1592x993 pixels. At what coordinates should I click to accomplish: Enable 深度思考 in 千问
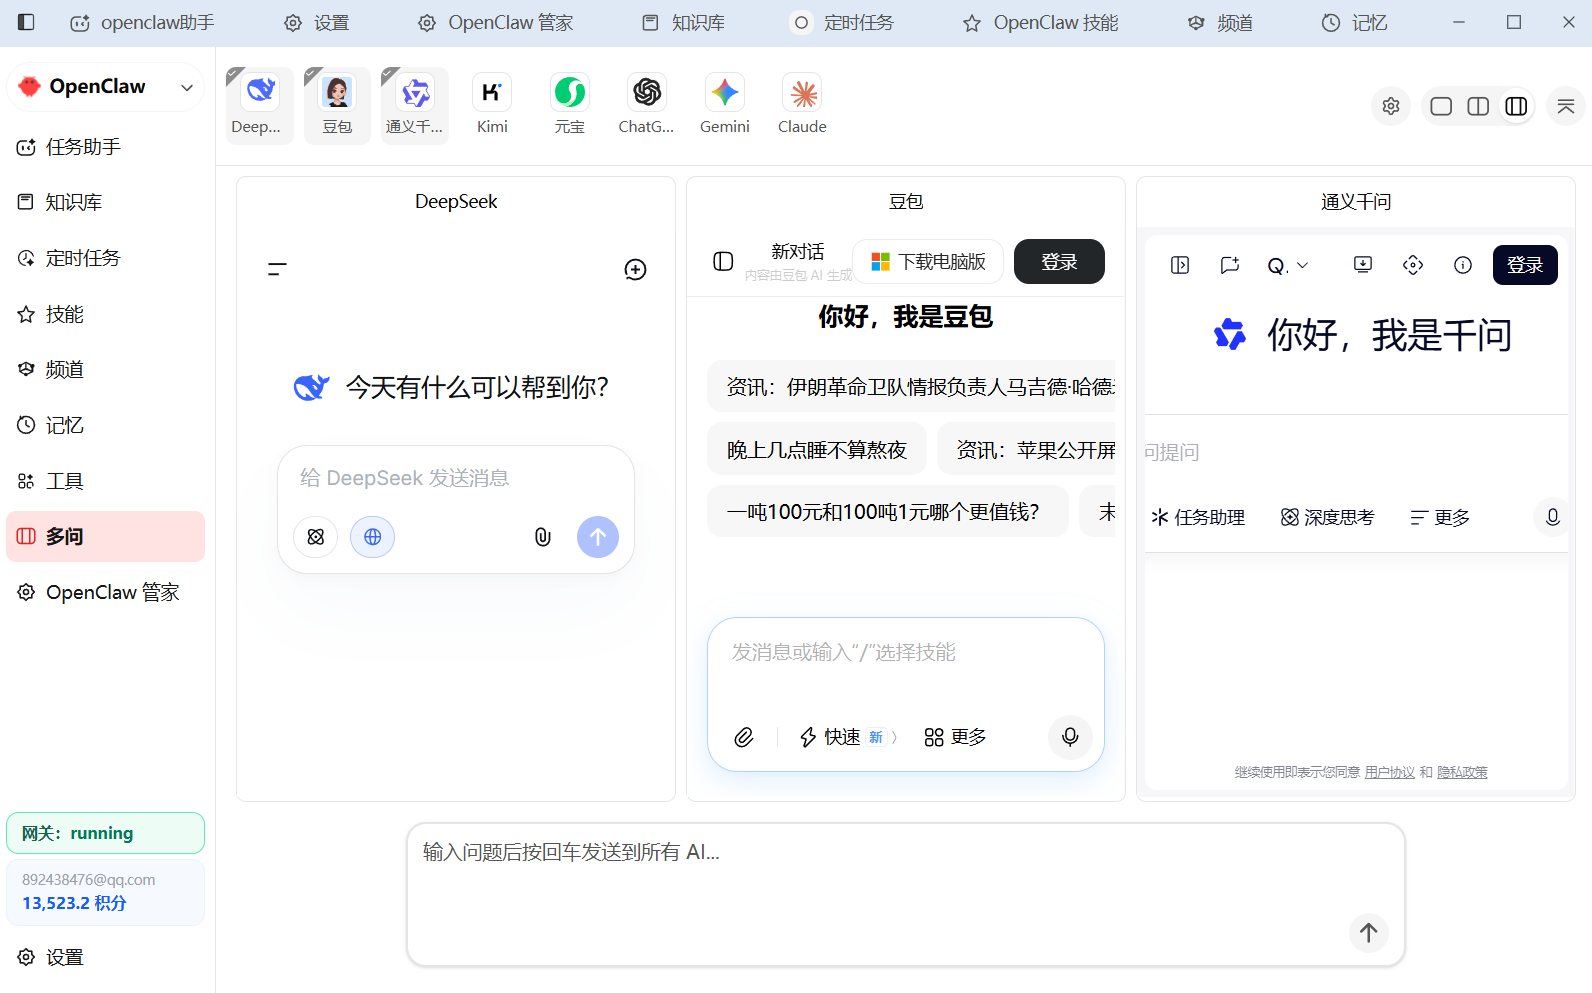click(x=1327, y=517)
